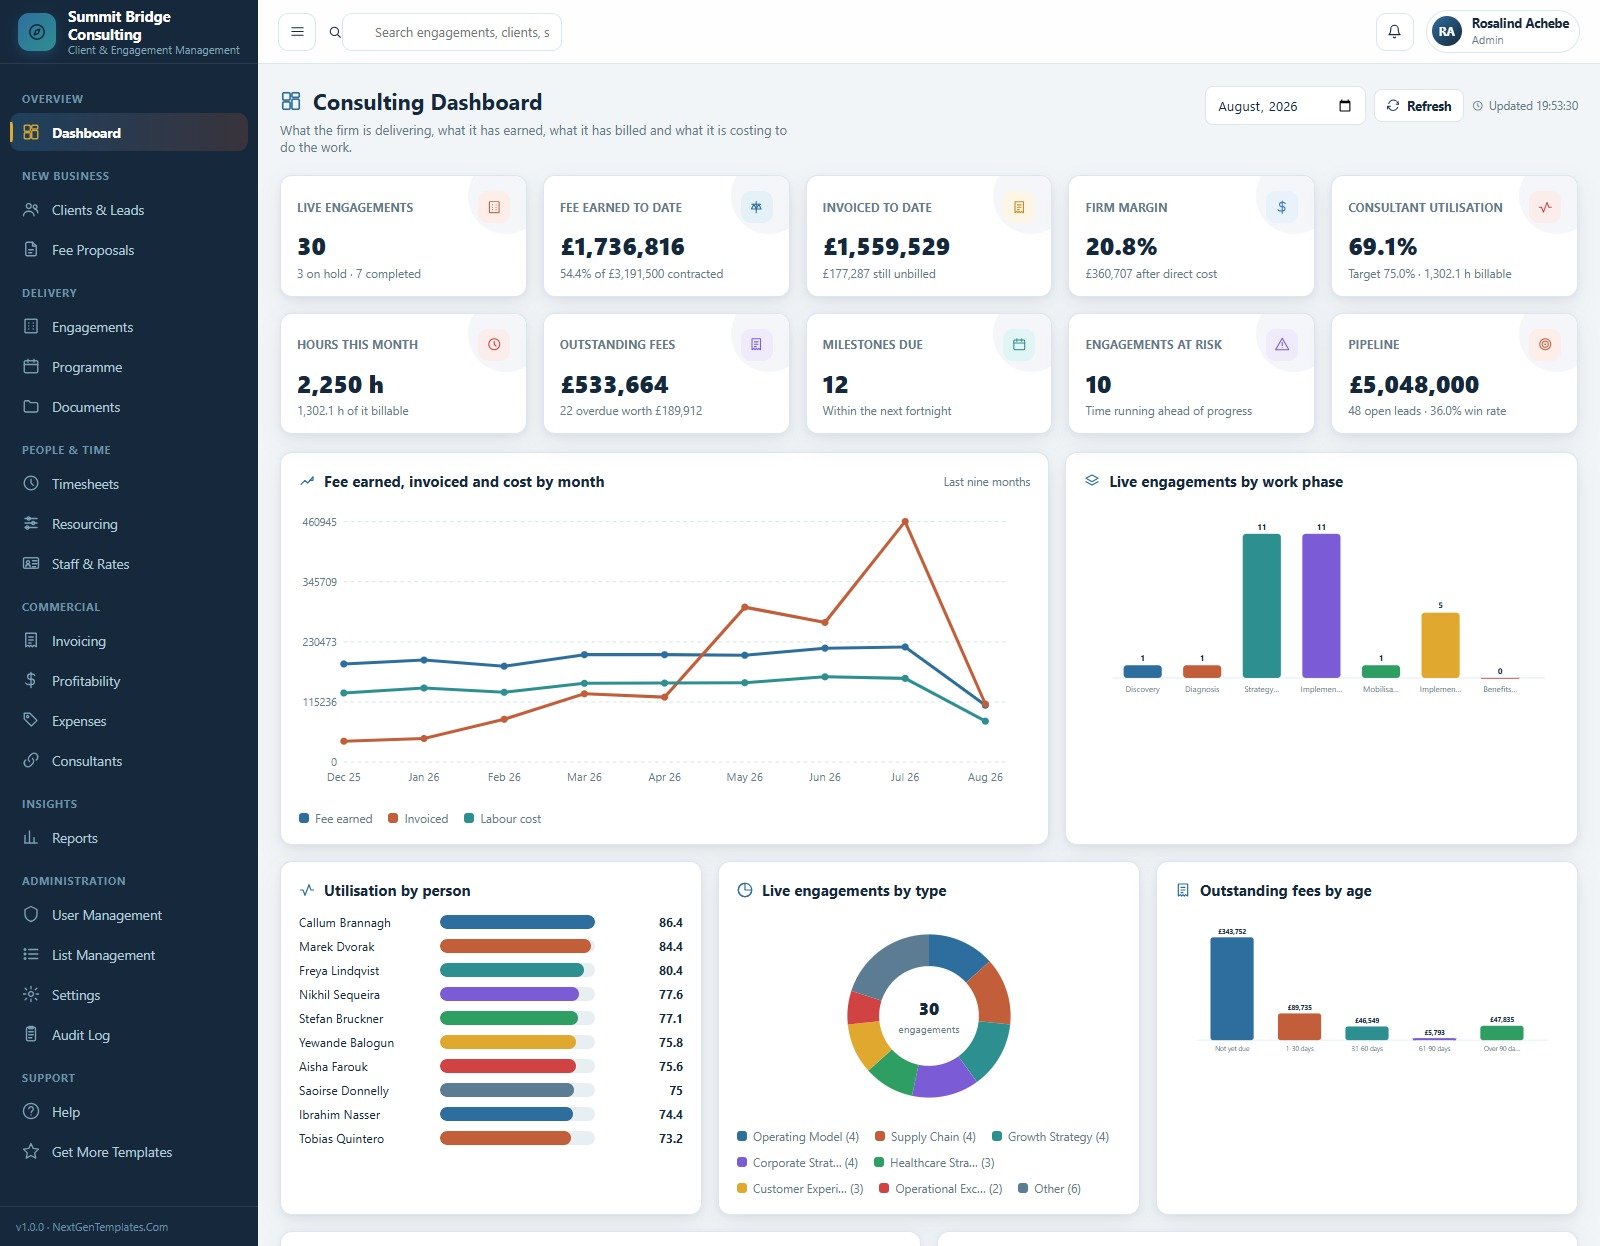The width and height of the screenshot is (1600, 1246).
Task: Click Callum Brannagh's utilisation bar
Action: click(517, 922)
